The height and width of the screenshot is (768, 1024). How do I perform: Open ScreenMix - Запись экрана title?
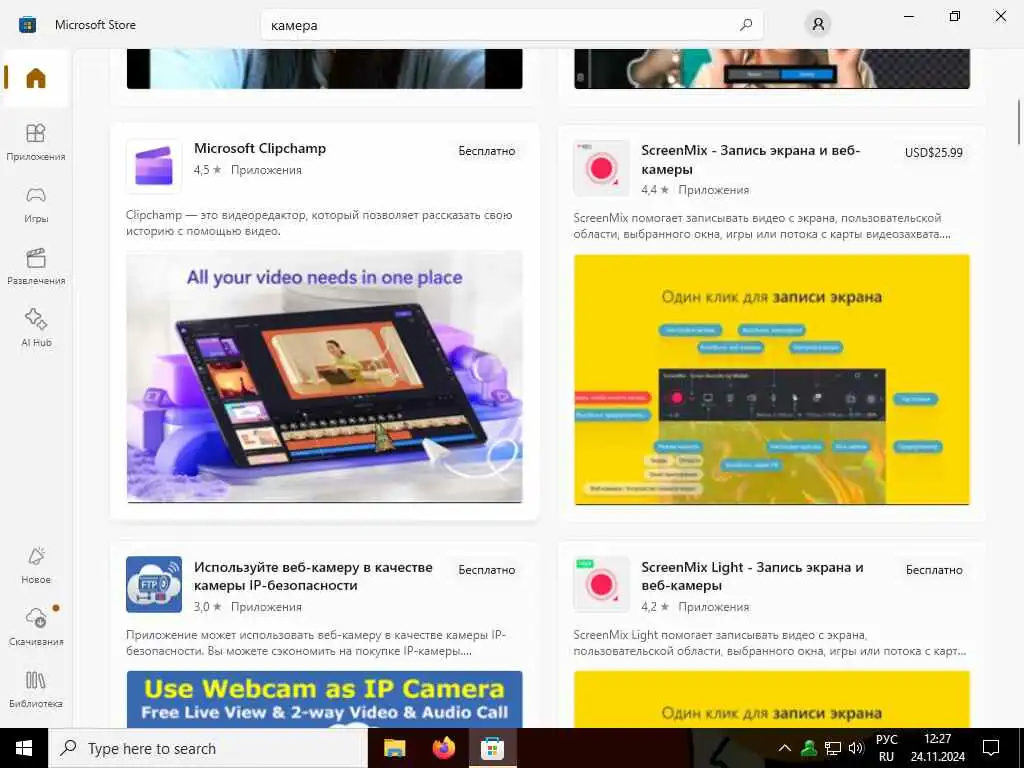(750, 159)
